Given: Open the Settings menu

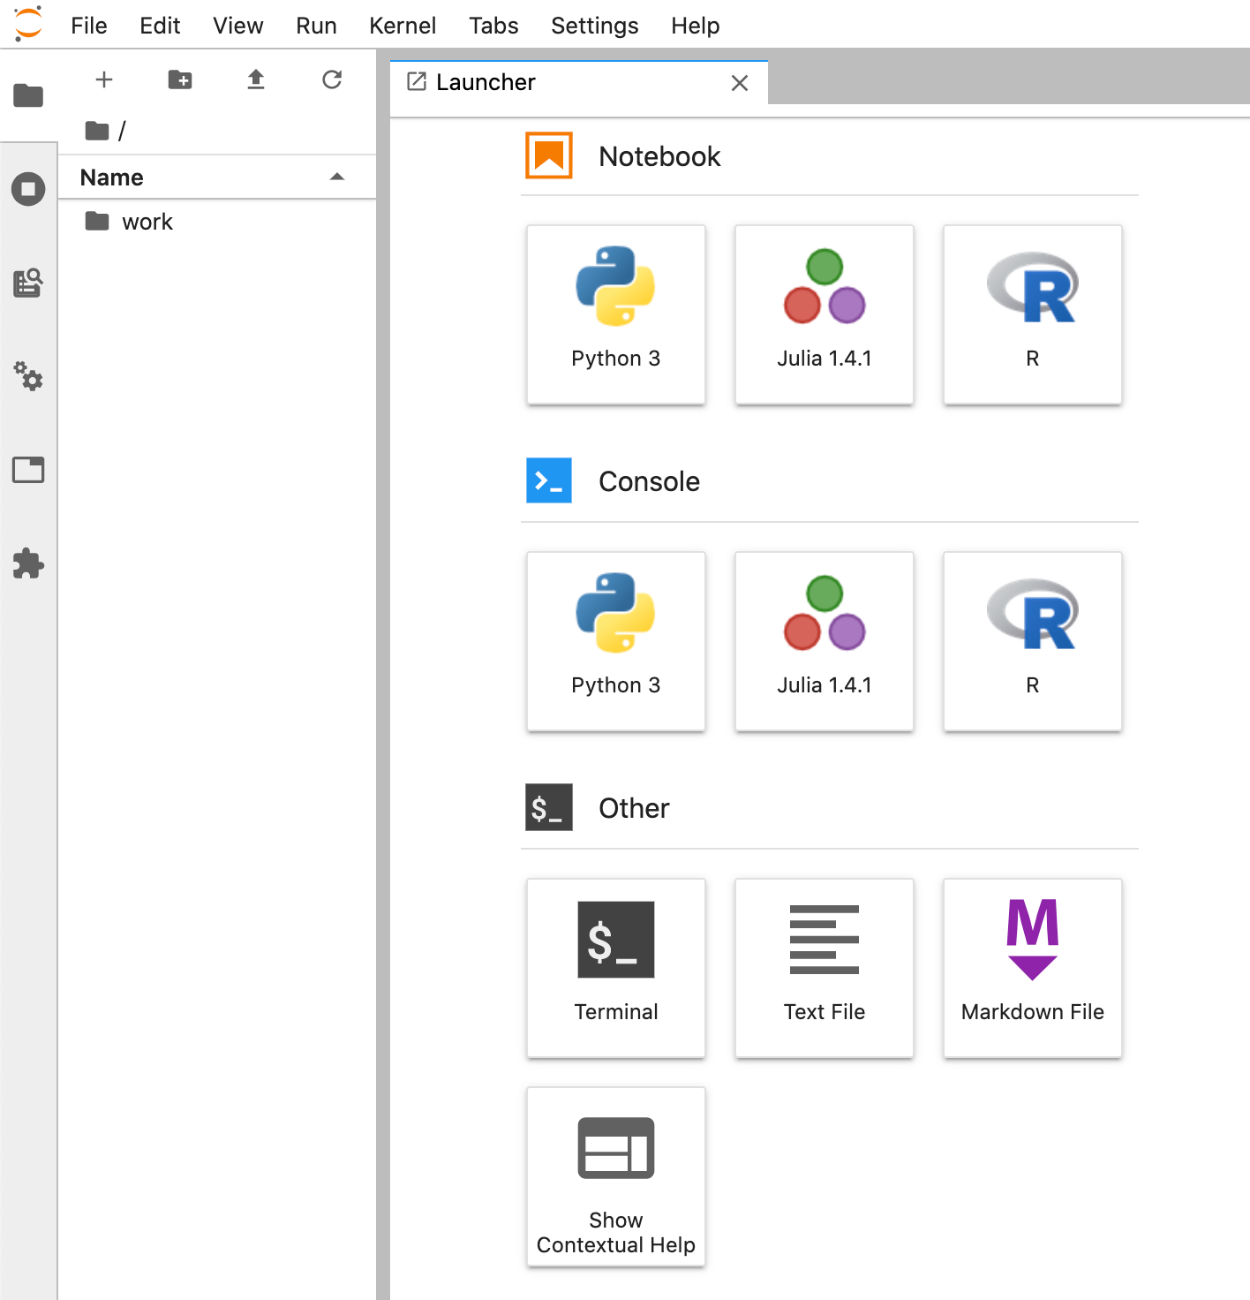Looking at the screenshot, I should tap(595, 26).
